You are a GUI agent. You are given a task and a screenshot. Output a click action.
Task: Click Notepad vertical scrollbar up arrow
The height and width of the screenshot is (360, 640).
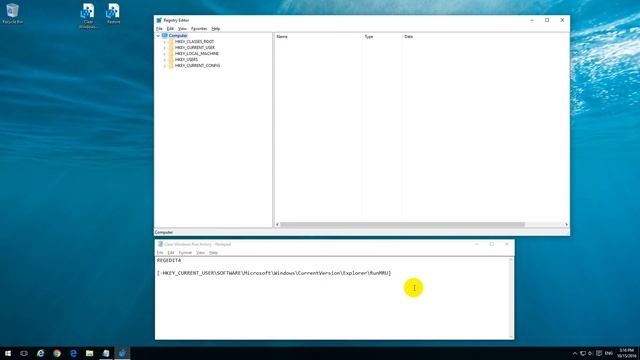pyautogui.click(x=511, y=260)
